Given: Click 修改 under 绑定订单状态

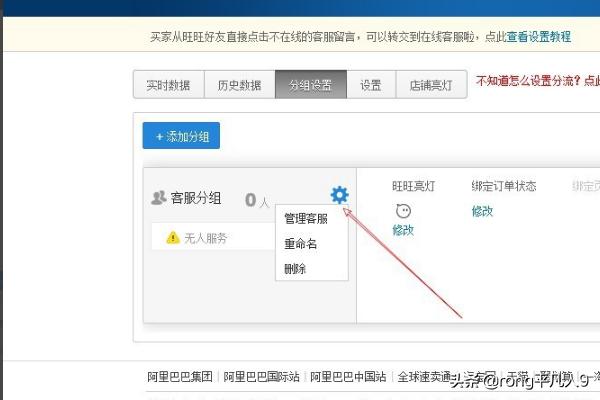Looking at the screenshot, I should tap(483, 211).
